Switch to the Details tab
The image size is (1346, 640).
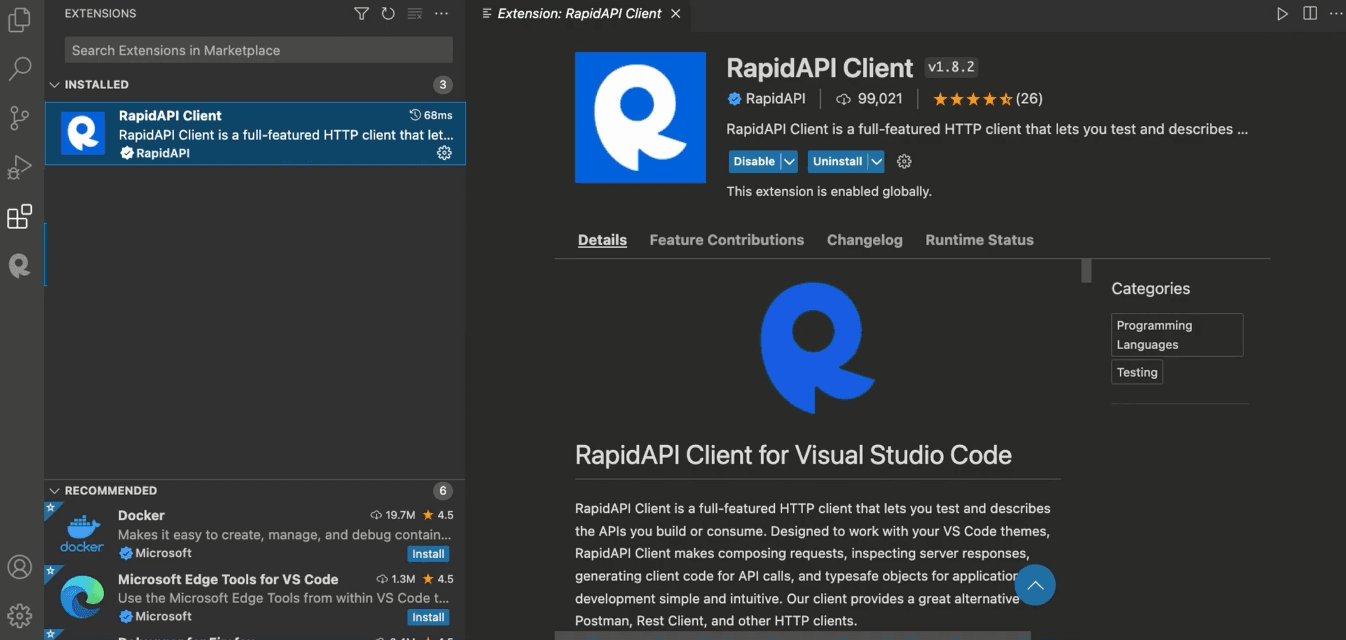[602, 240]
